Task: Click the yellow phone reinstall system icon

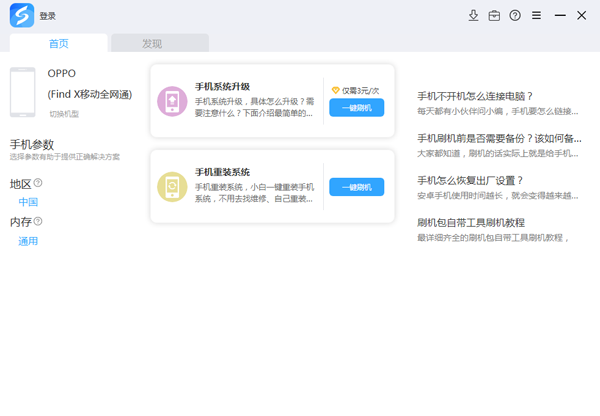Action: click(172, 187)
